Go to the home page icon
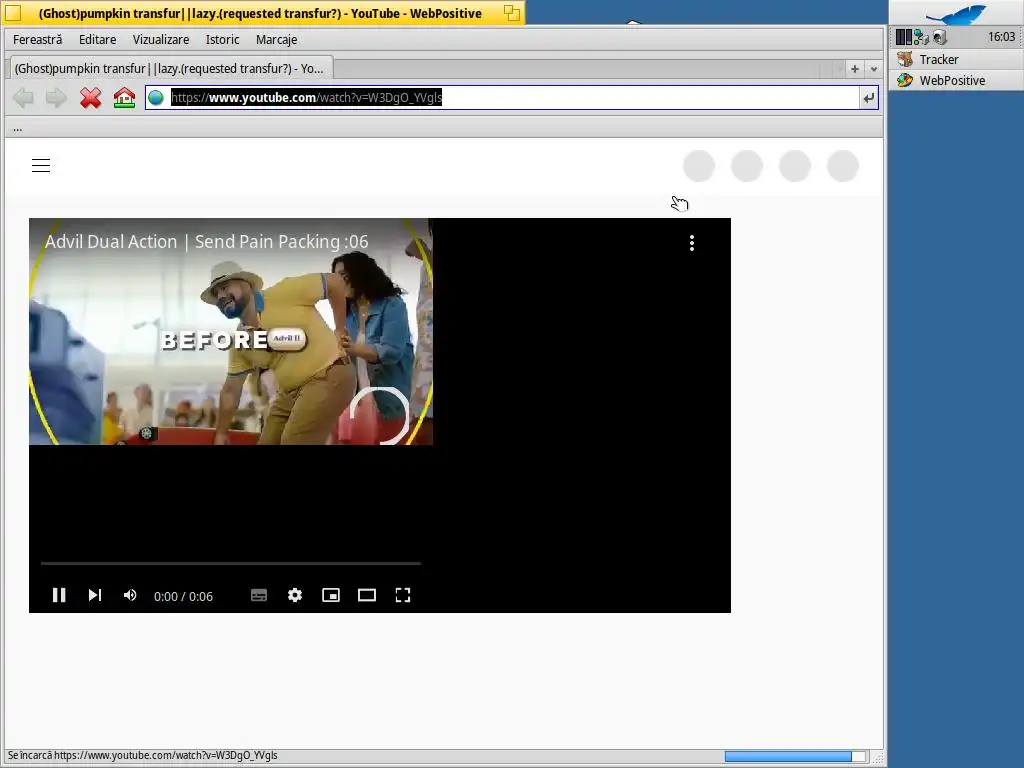 [124, 98]
